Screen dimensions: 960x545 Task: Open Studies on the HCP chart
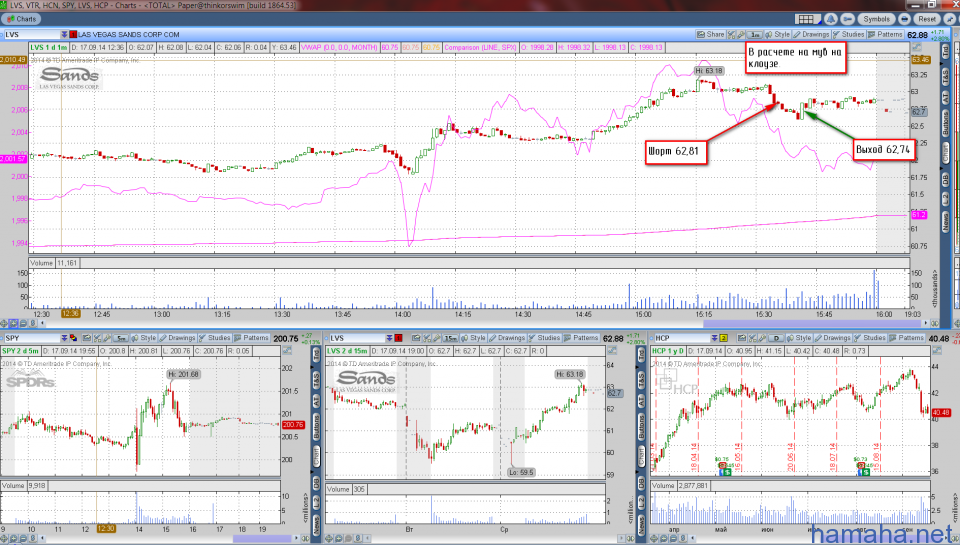coord(869,338)
